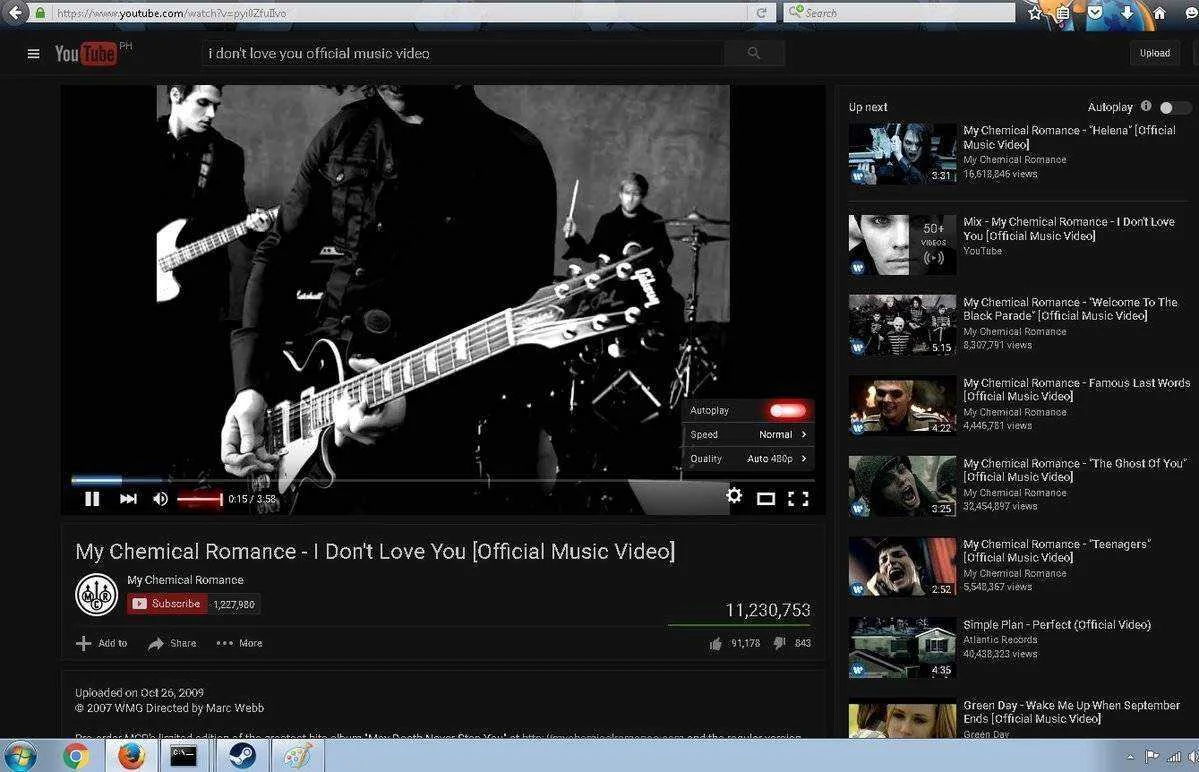Click the Add to plus icon

coord(83,644)
